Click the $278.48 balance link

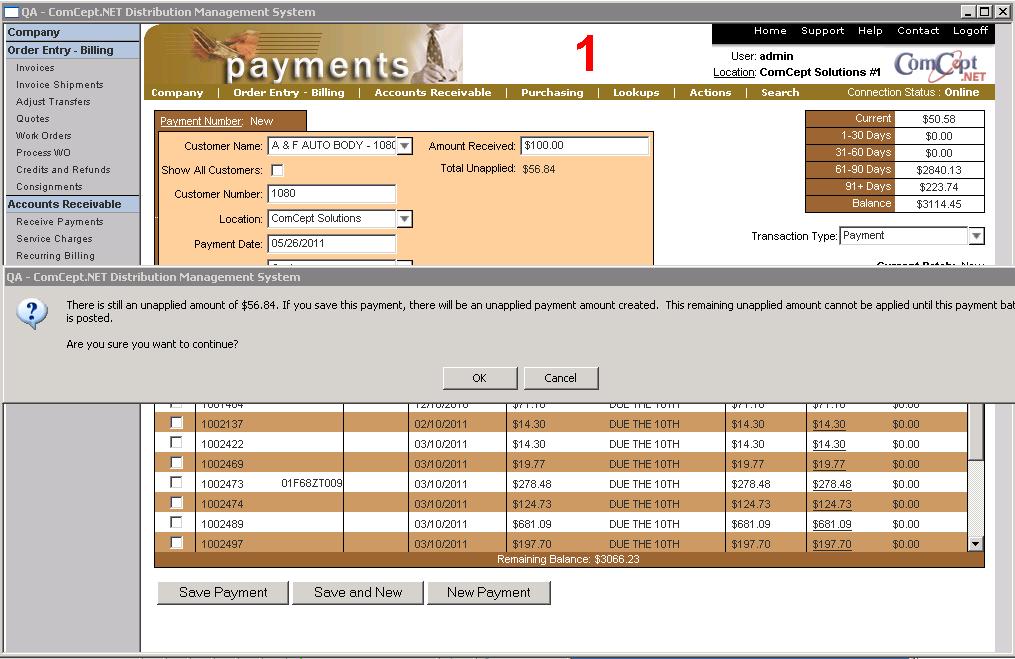pos(831,484)
